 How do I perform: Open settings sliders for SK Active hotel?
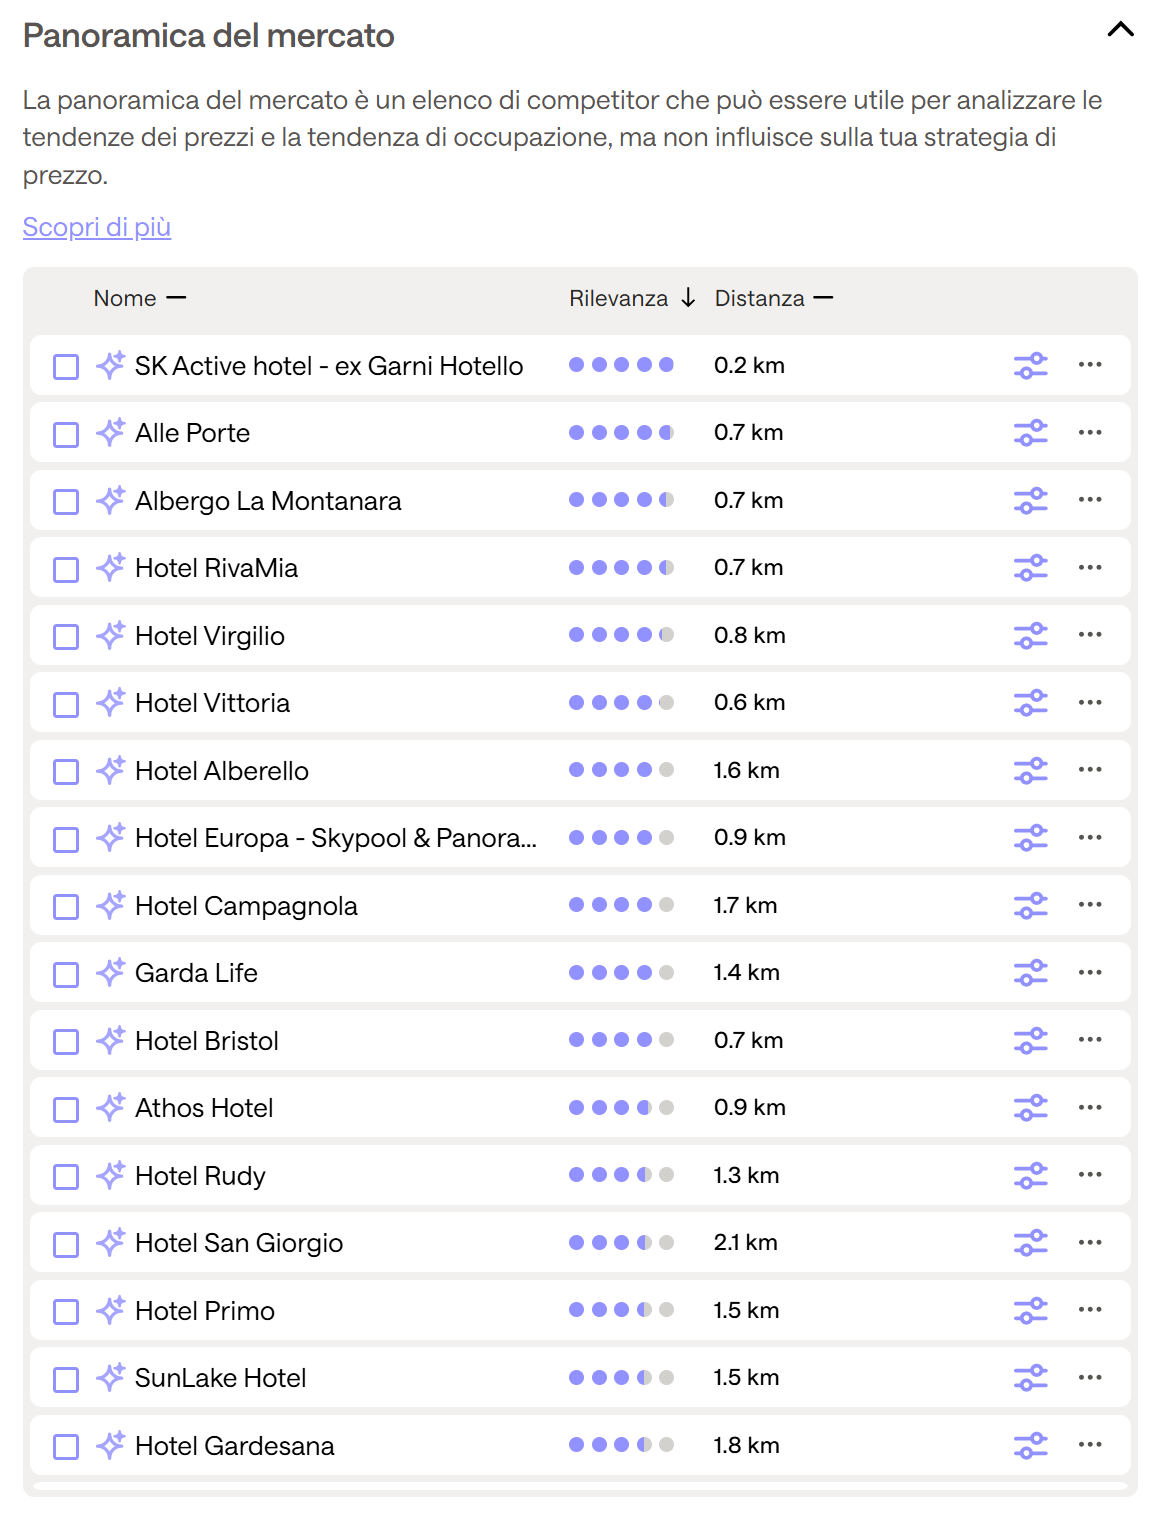pos(1030,366)
